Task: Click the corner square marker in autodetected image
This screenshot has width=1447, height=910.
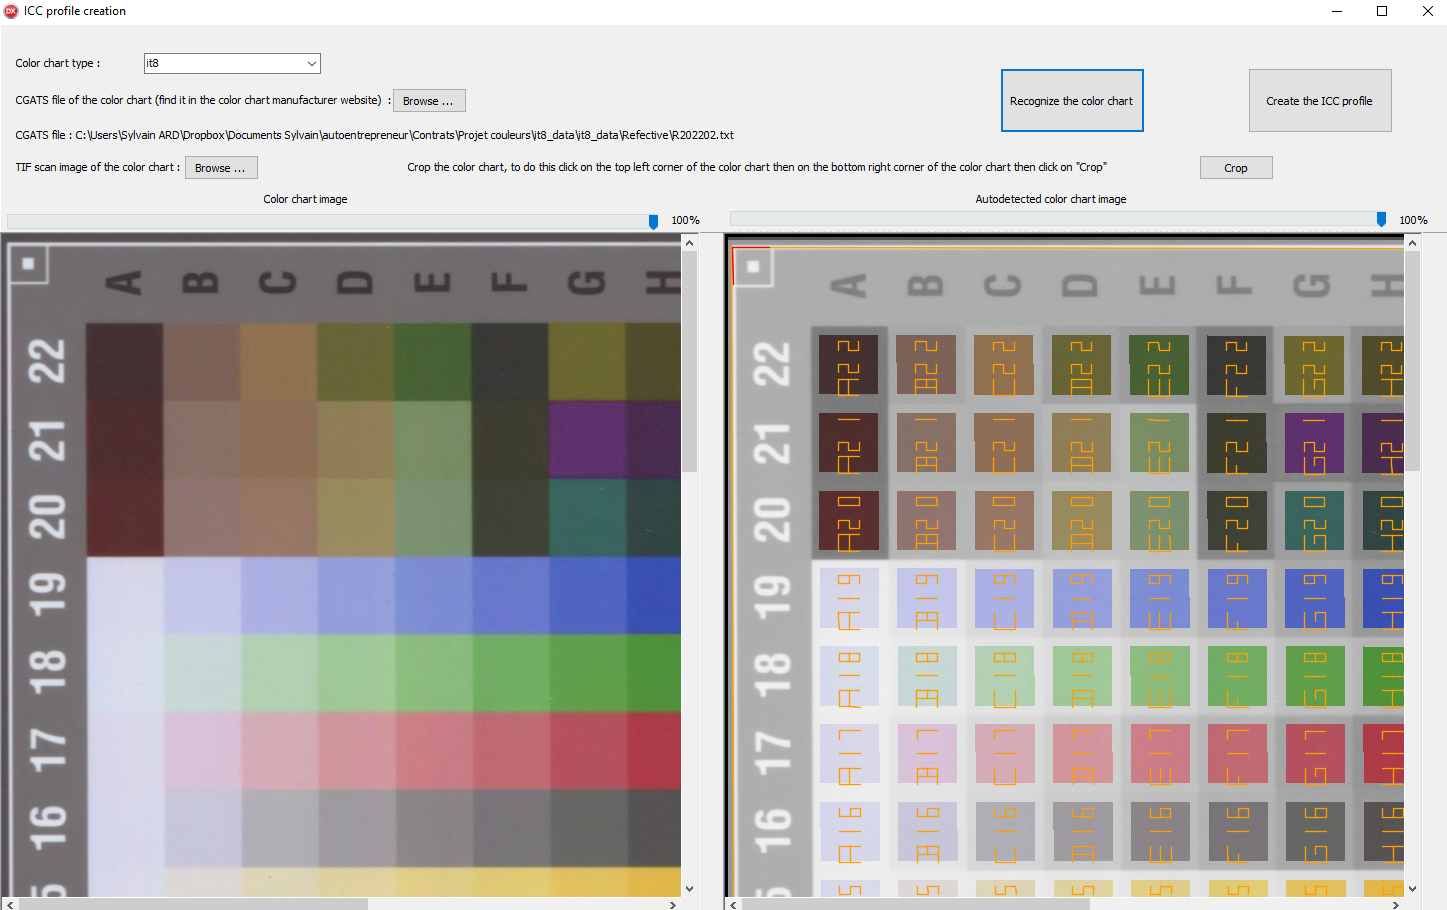Action: (753, 266)
